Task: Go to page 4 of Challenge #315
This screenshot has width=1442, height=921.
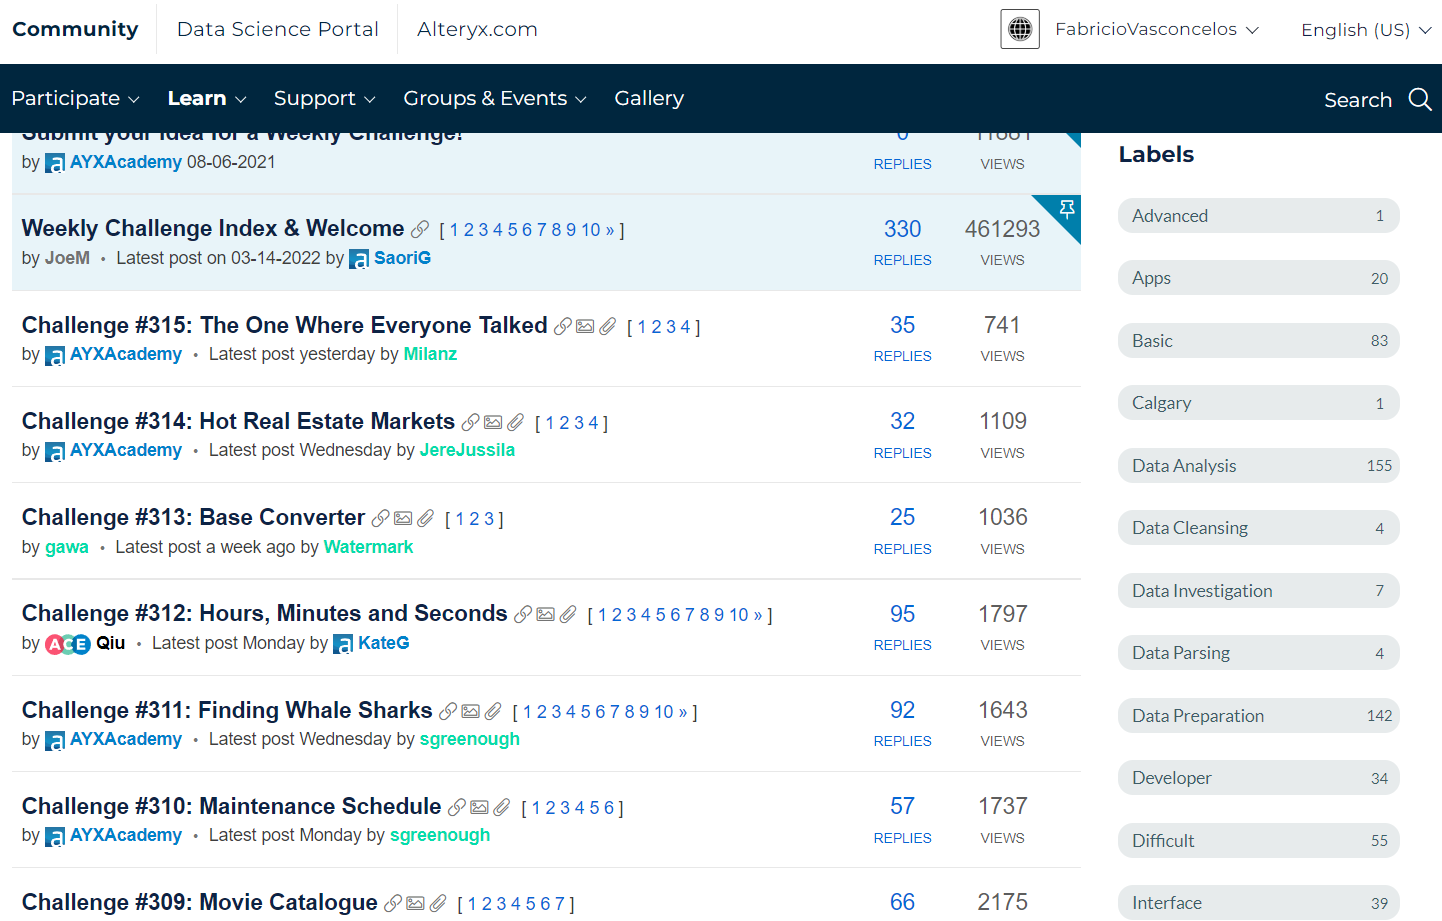Action: coord(685,327)
